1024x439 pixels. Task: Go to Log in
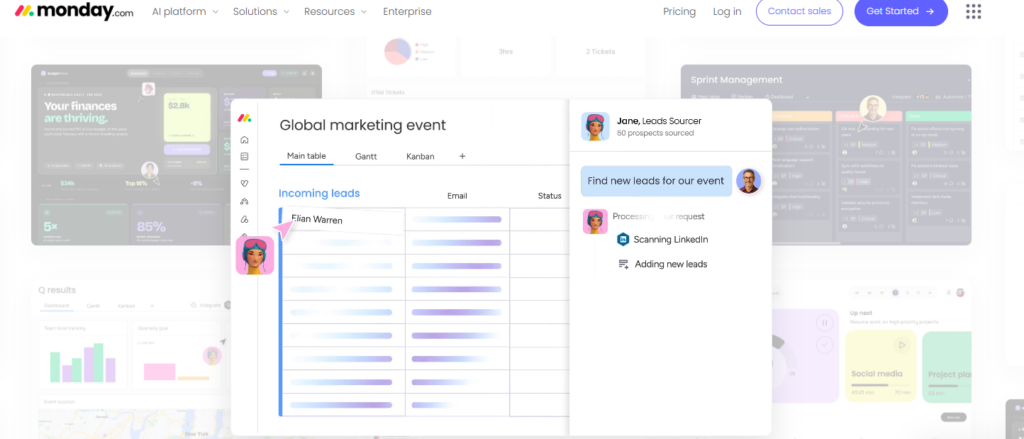click(x=727, y=12)
